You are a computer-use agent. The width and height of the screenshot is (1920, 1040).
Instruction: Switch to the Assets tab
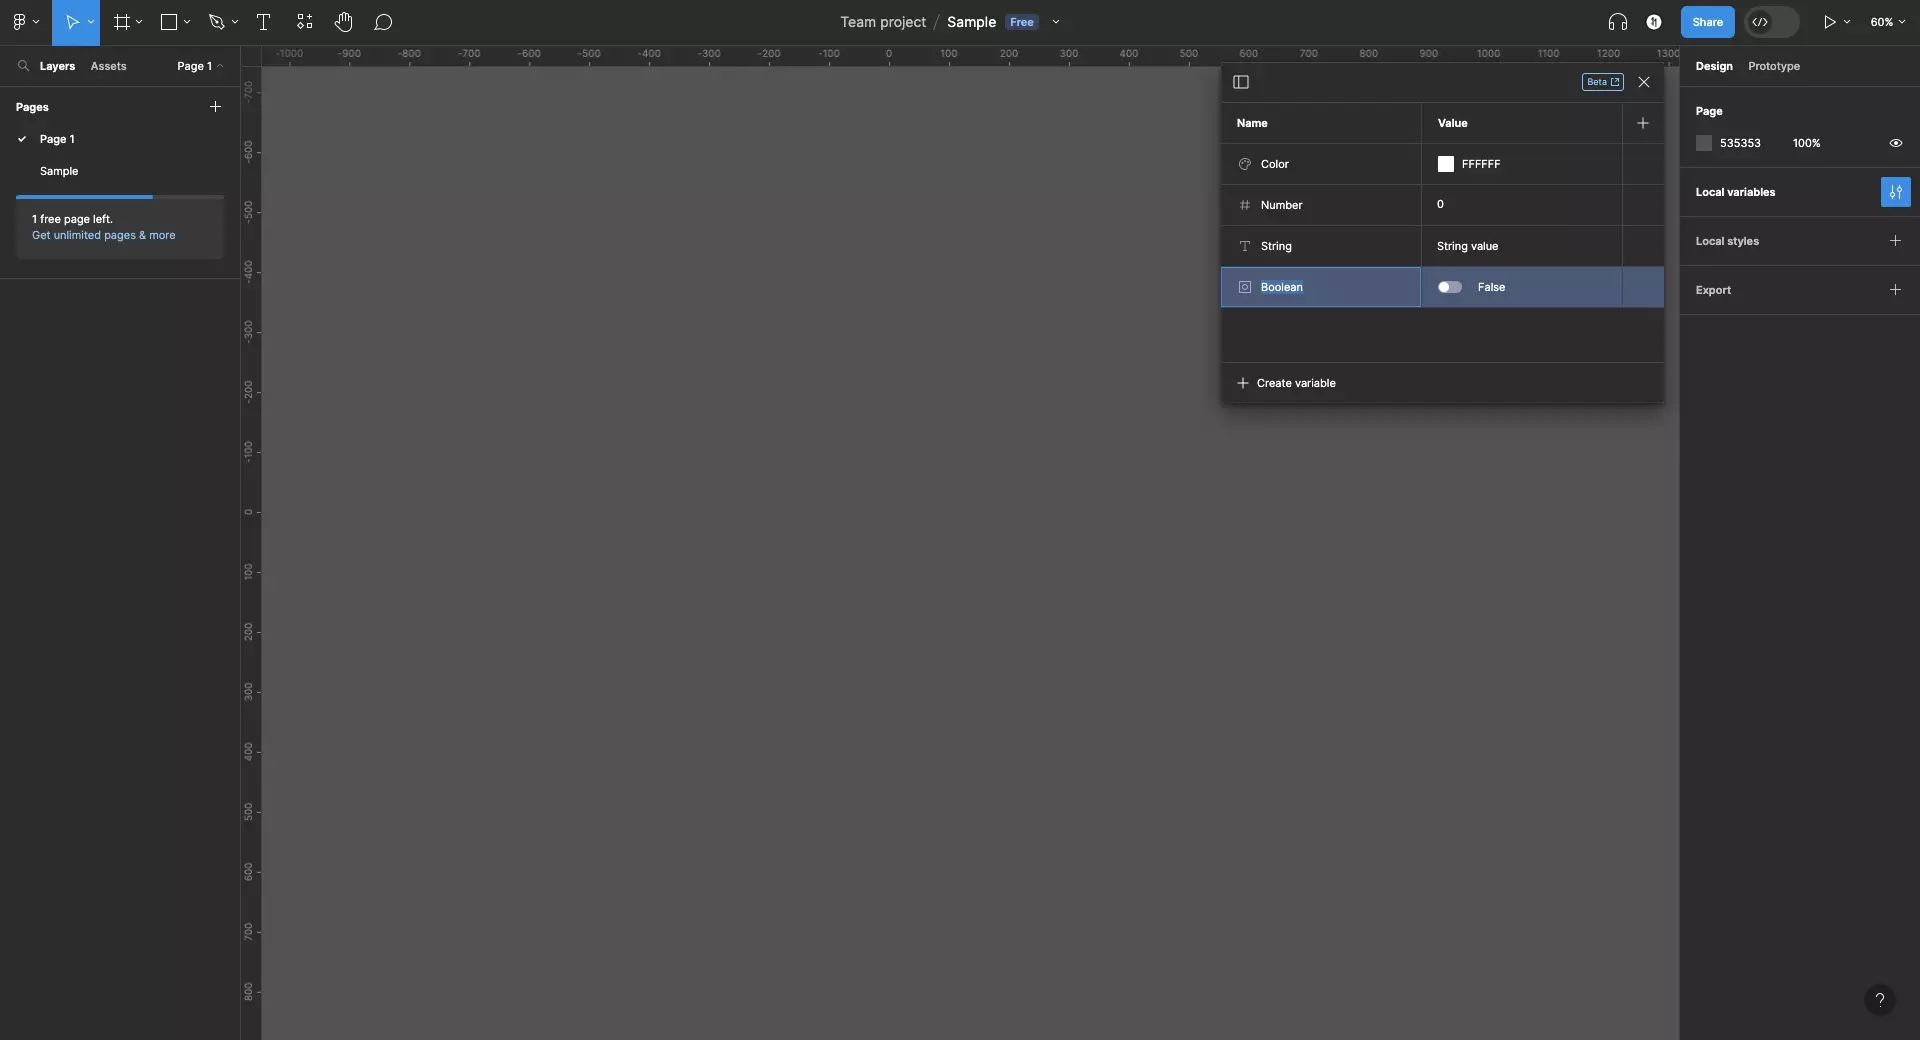point(109,66)
